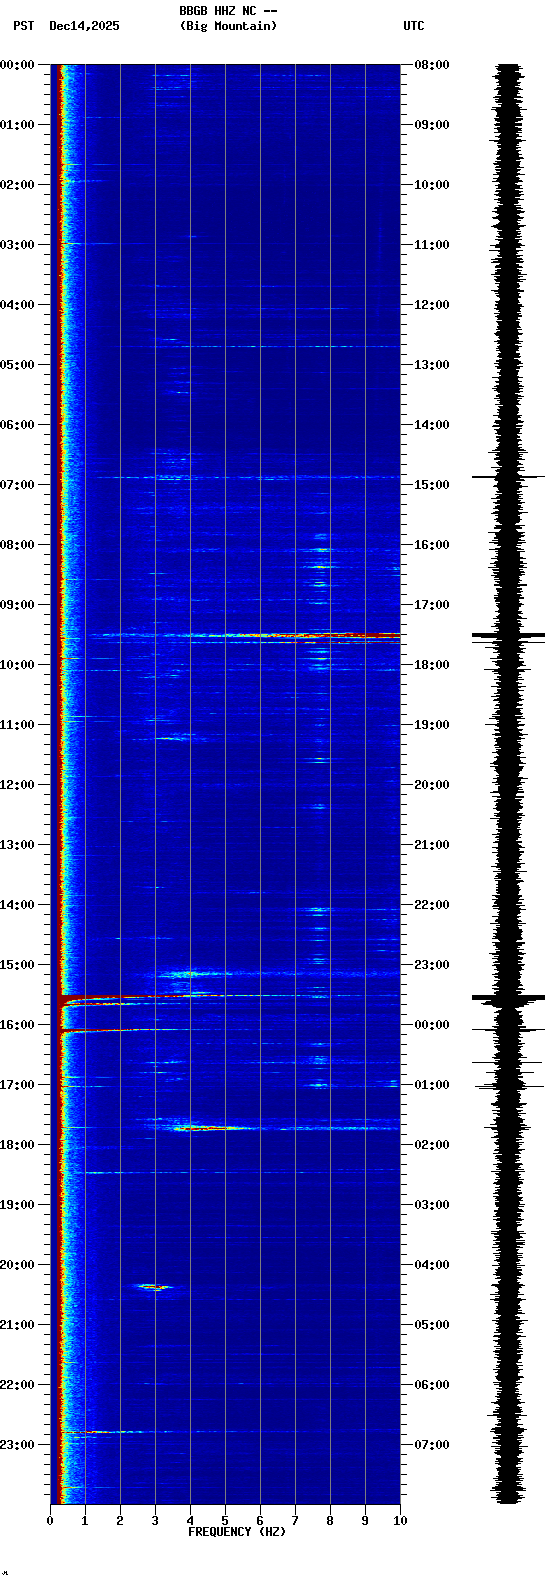552x1584 pixels.
Task: Click the 00:00 label on PST axis
Action: tap(17, 65)
